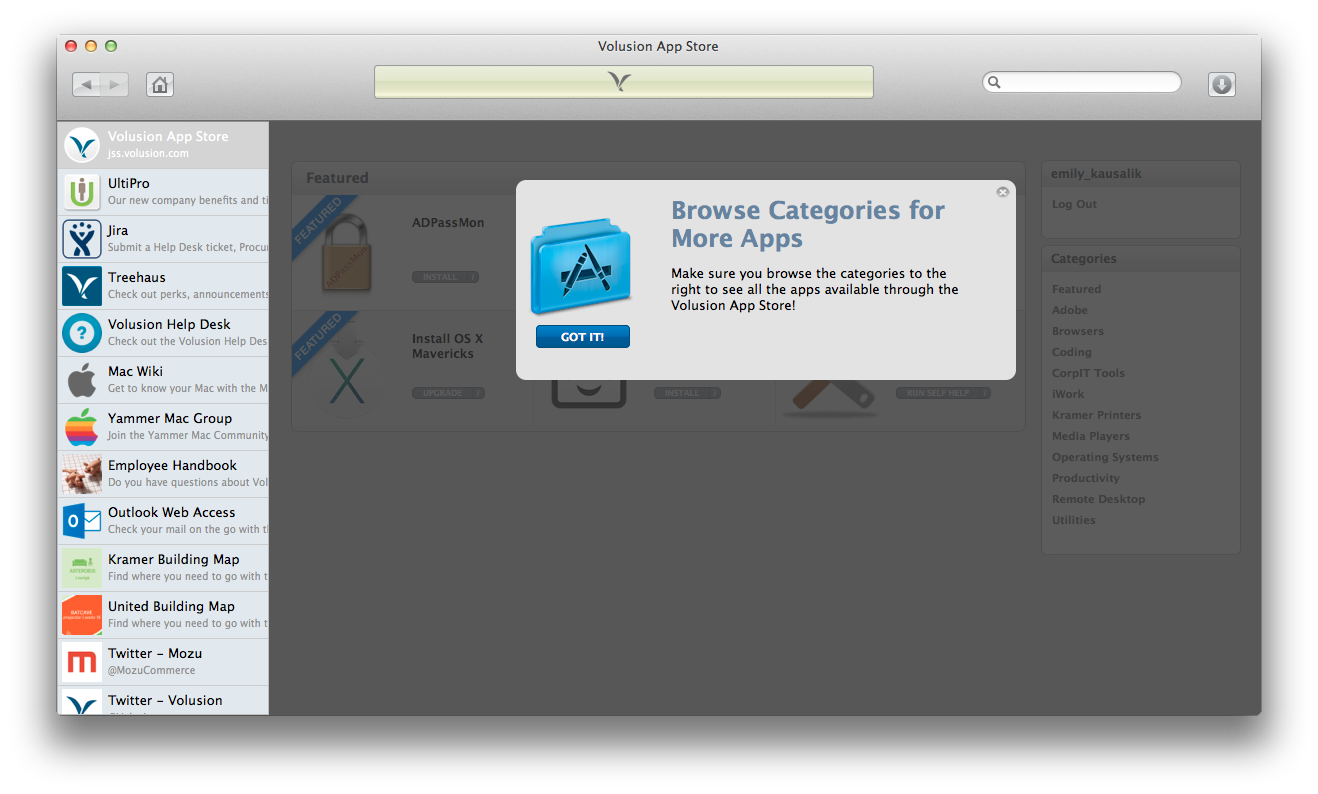Click the 'ADPassMon' app title
This screenshot has height=794, width=1318.
point(448,222)
